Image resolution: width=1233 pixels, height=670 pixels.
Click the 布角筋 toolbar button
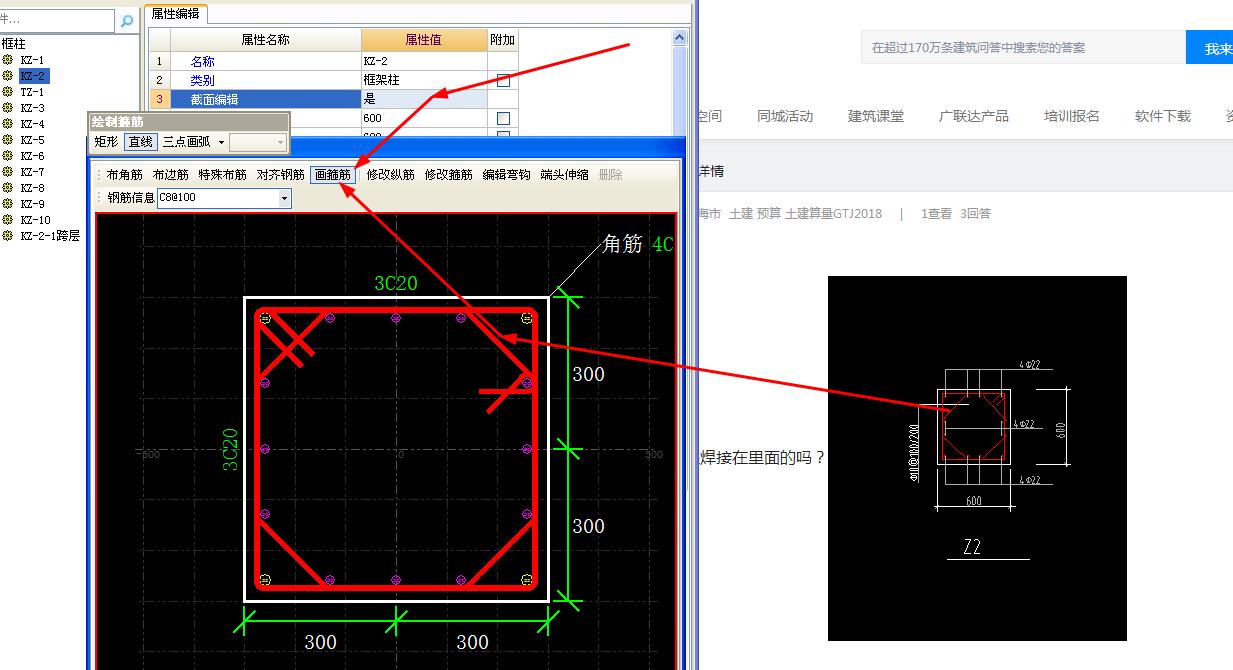click(x=125, y=174)
